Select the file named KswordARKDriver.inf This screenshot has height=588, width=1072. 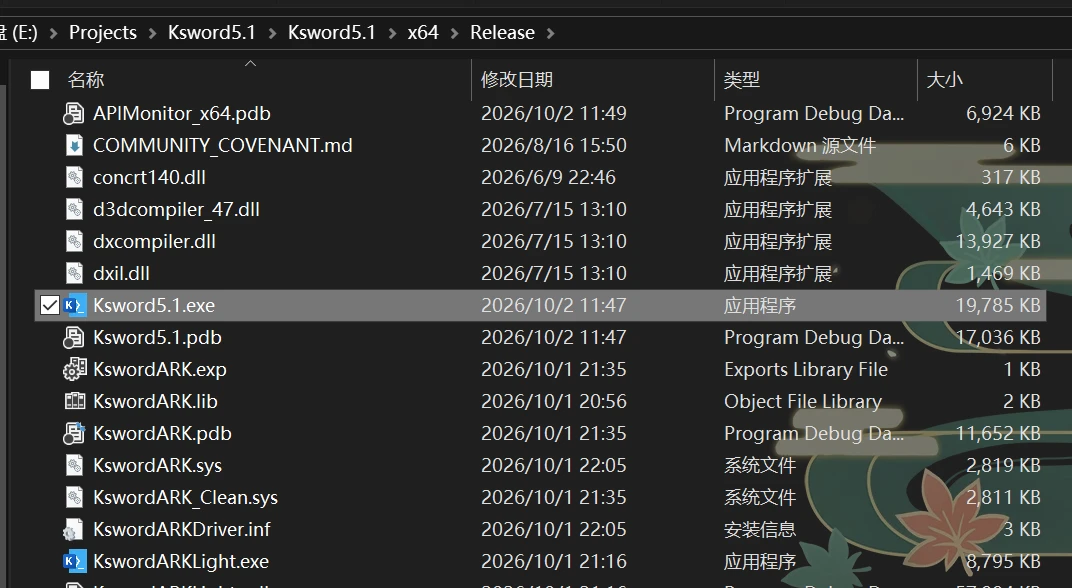tap(182, 530)
